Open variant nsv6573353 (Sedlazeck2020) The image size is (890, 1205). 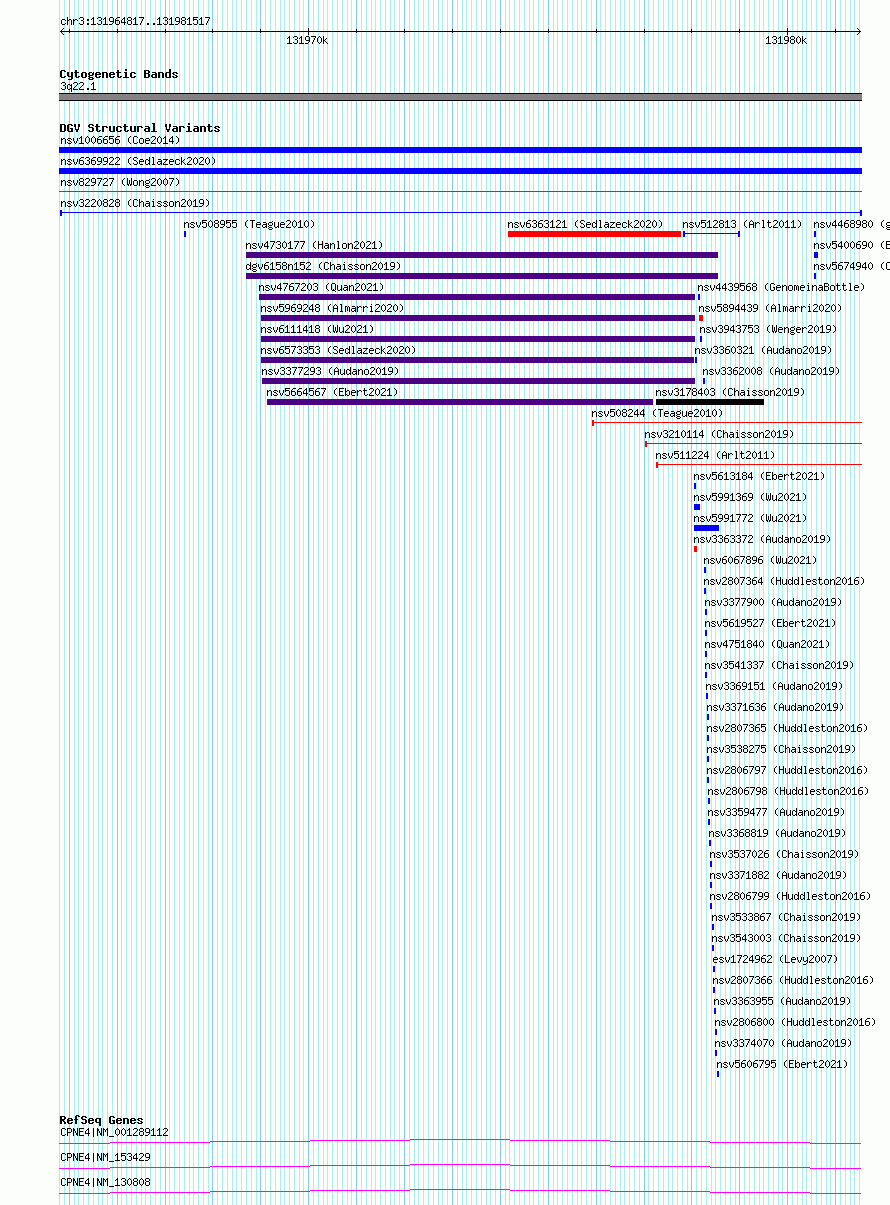[x=339, y=350]
